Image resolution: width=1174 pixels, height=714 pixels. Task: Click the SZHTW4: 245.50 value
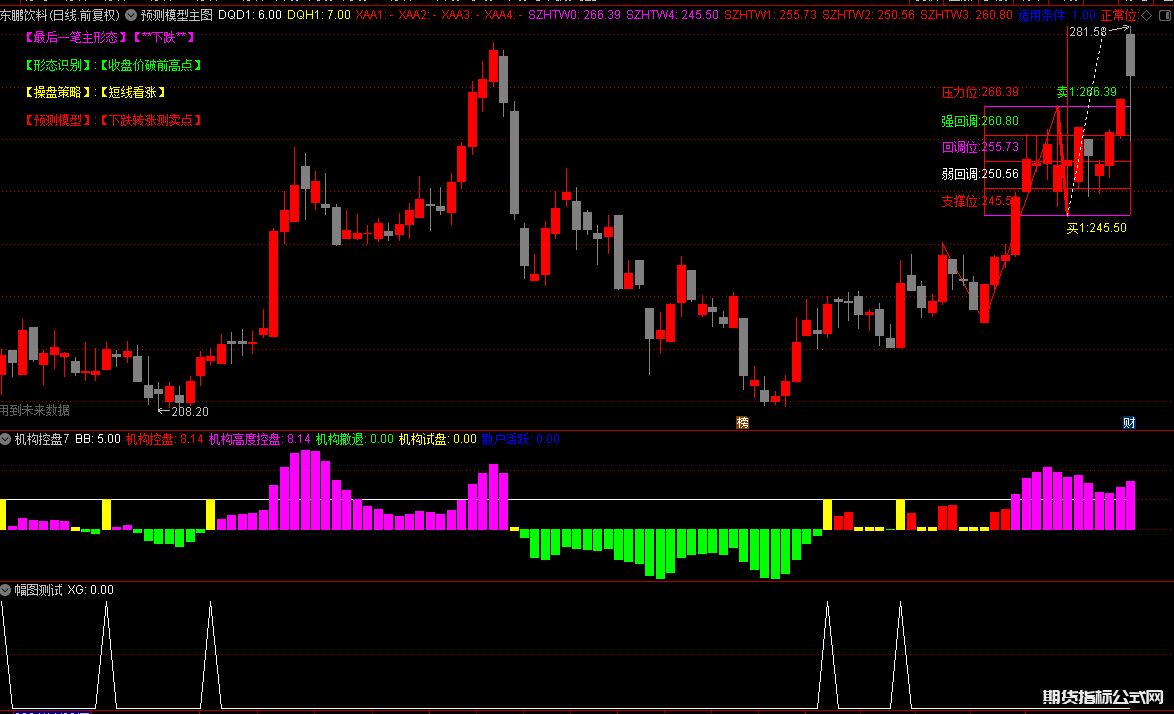pos(672,15)
